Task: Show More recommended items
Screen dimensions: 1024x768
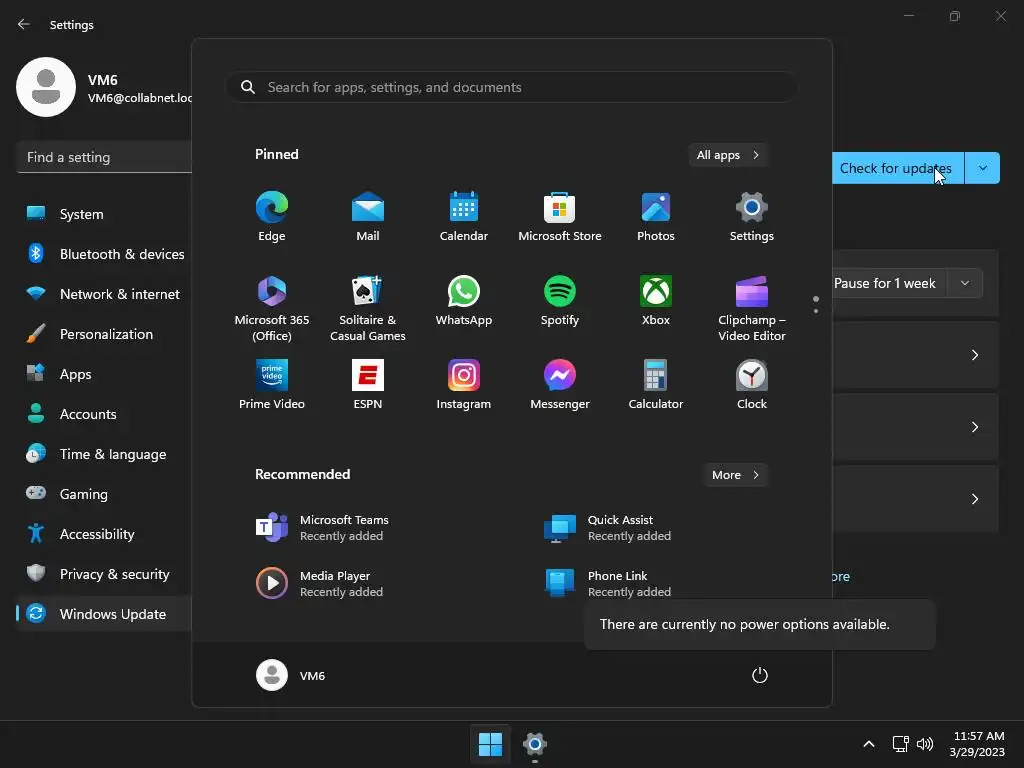Action: coord(735,475)
